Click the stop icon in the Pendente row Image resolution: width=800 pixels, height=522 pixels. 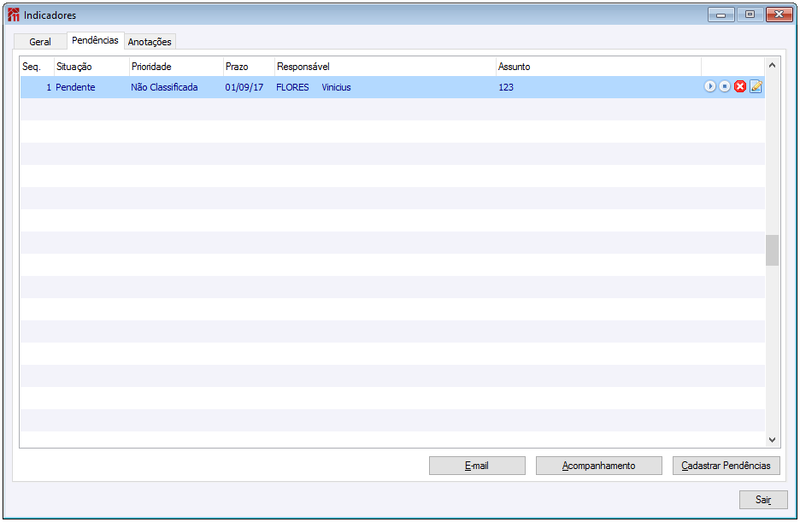click(x=724, y=87)
